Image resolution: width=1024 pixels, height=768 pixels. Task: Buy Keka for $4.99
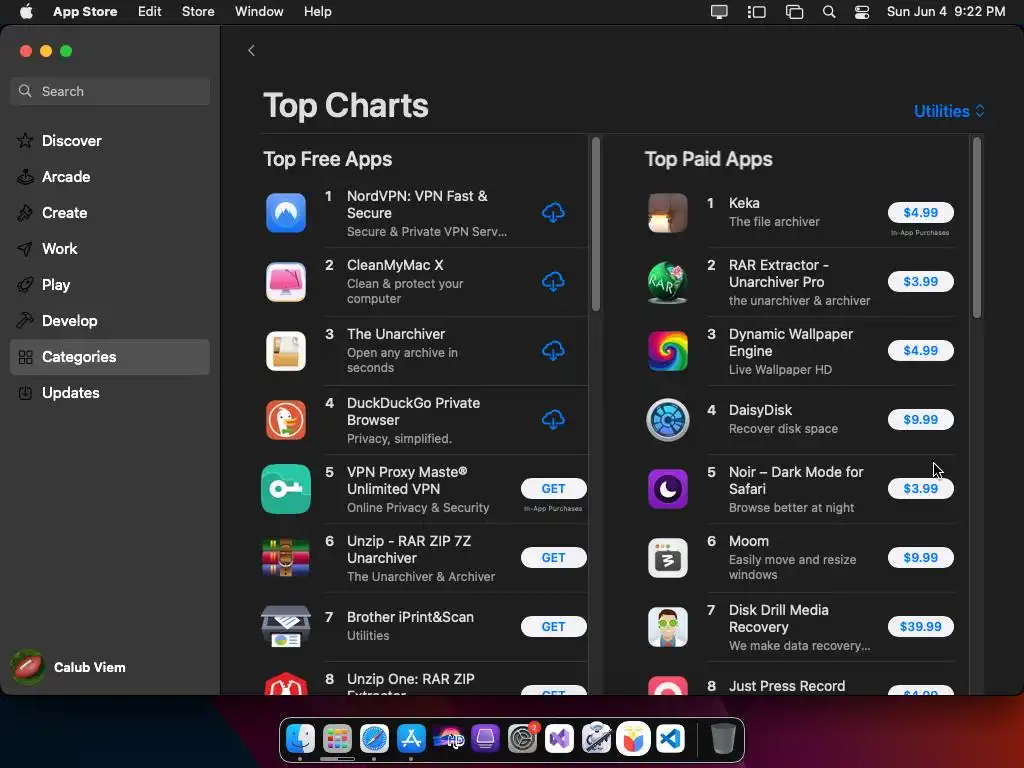(x=920, y=213)
